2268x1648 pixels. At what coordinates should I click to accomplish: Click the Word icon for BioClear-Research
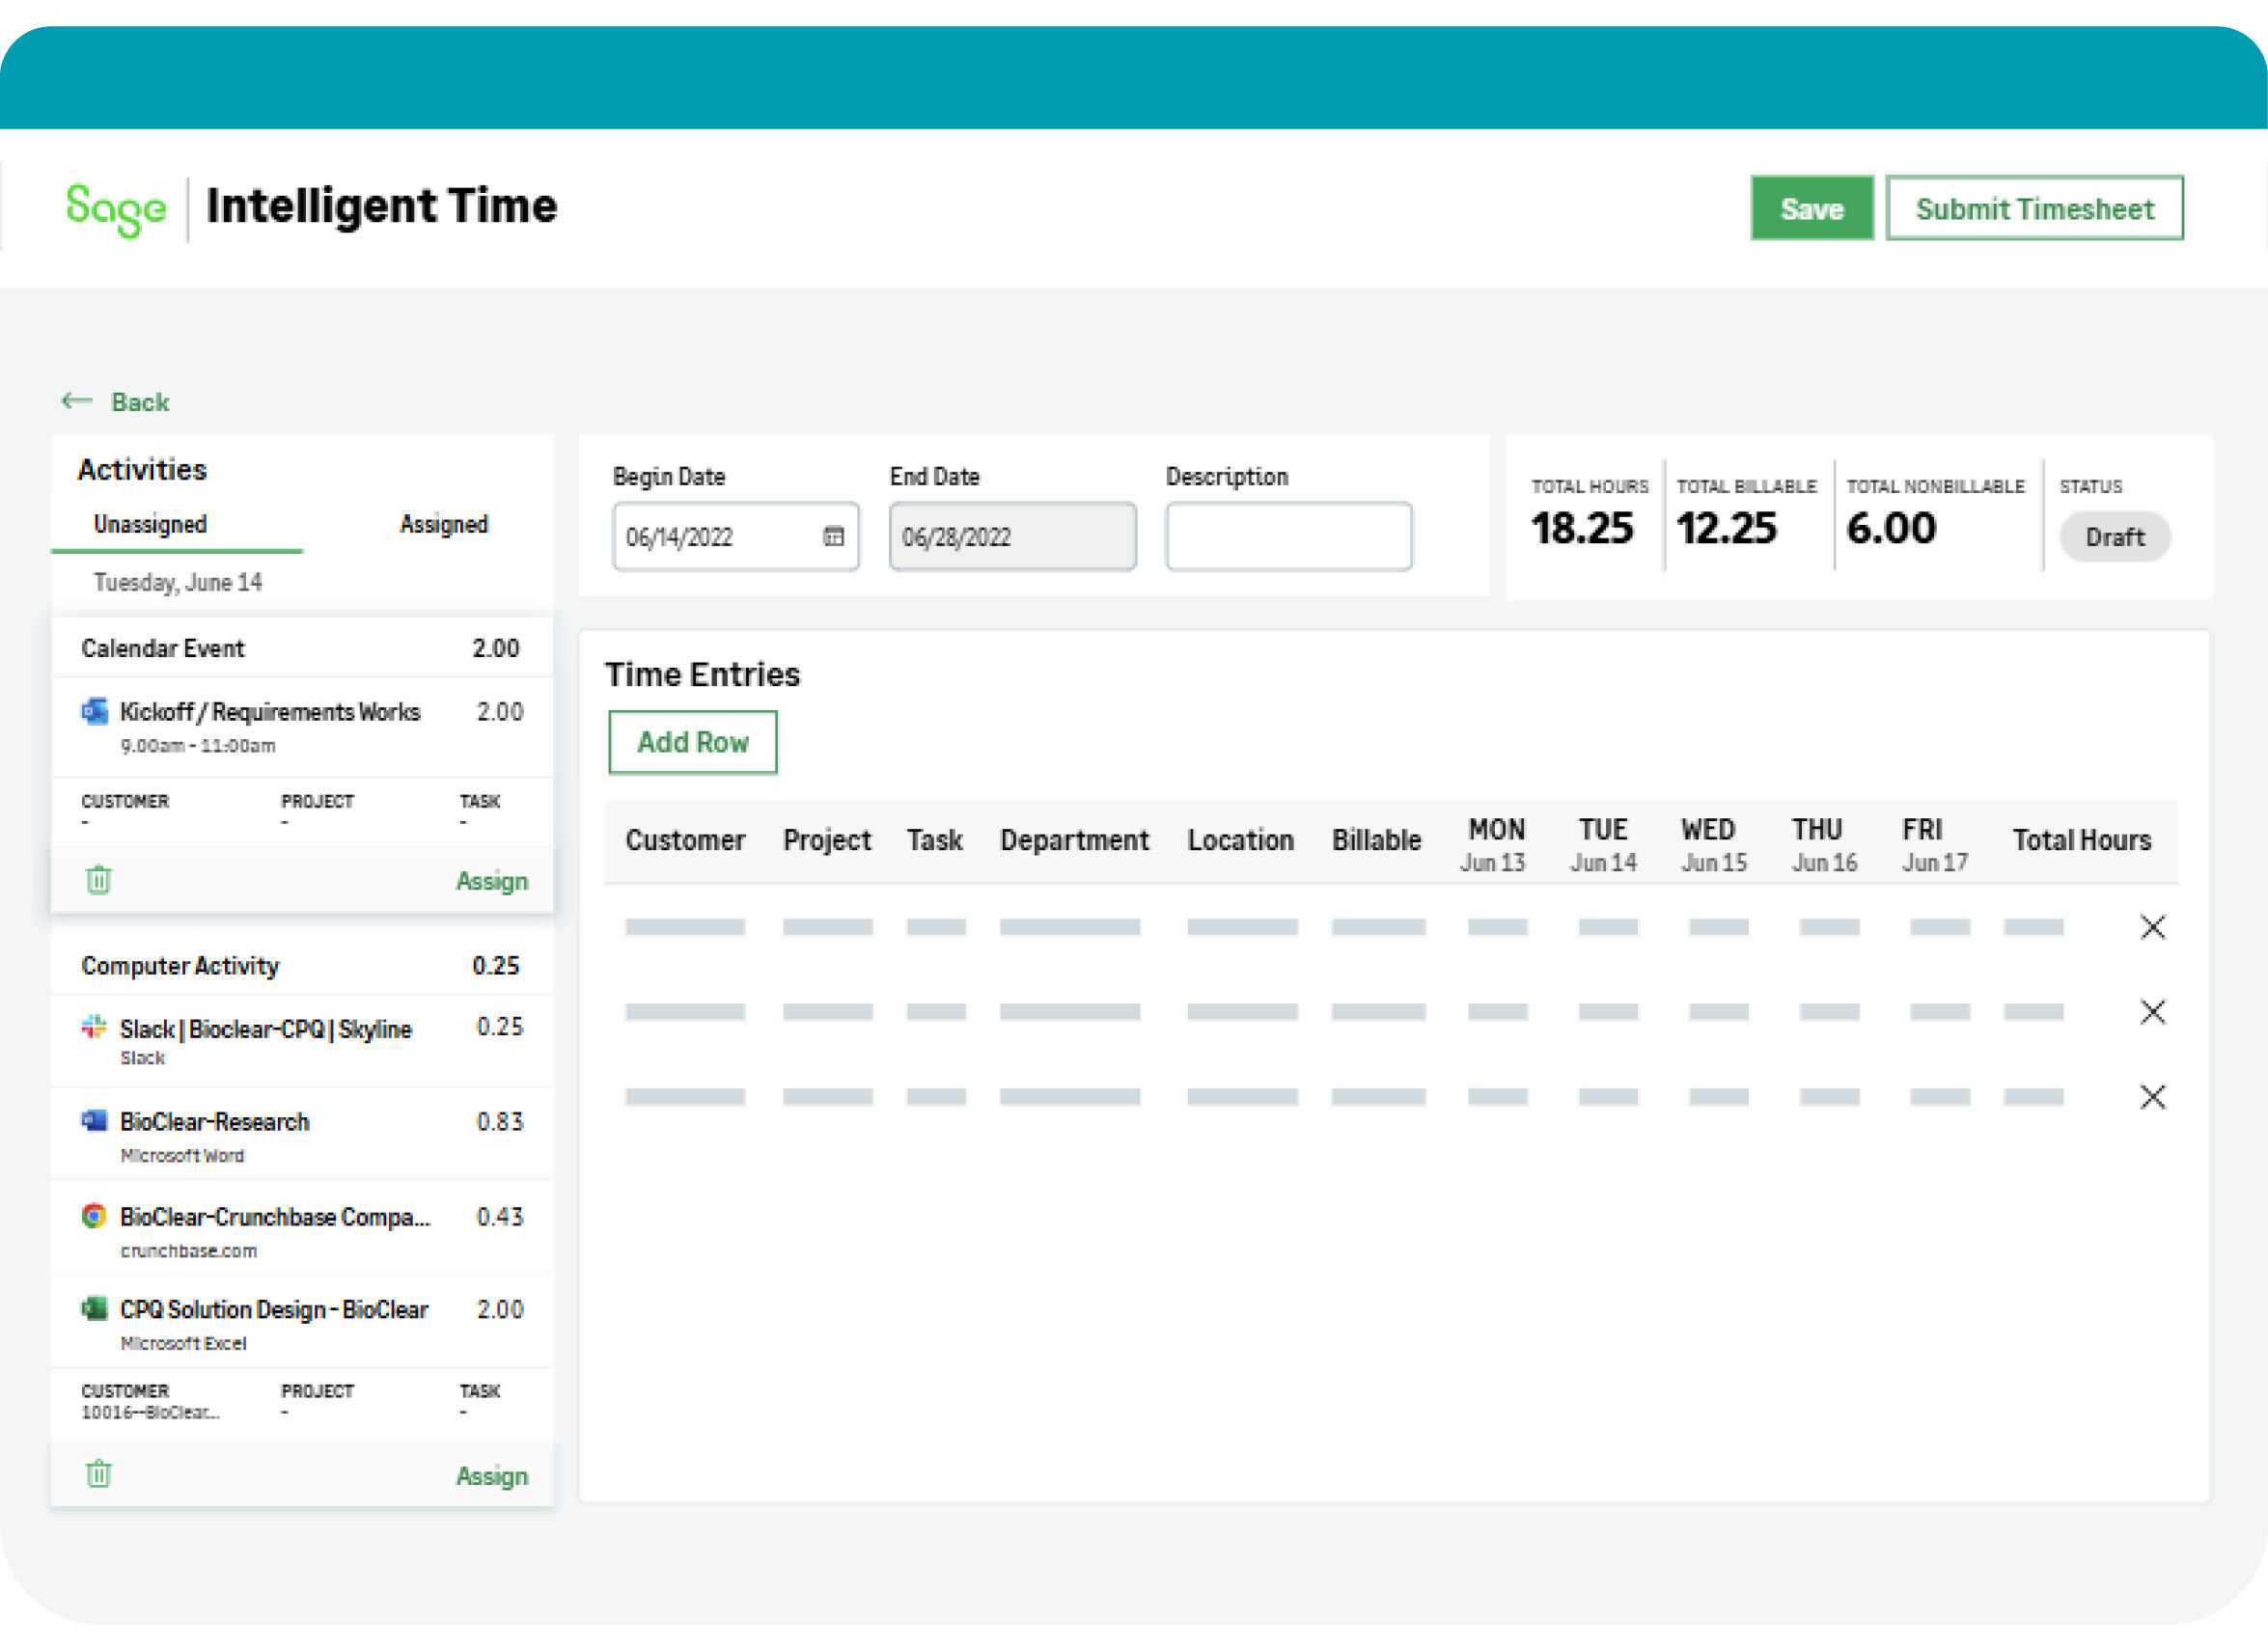(94, 1120)
